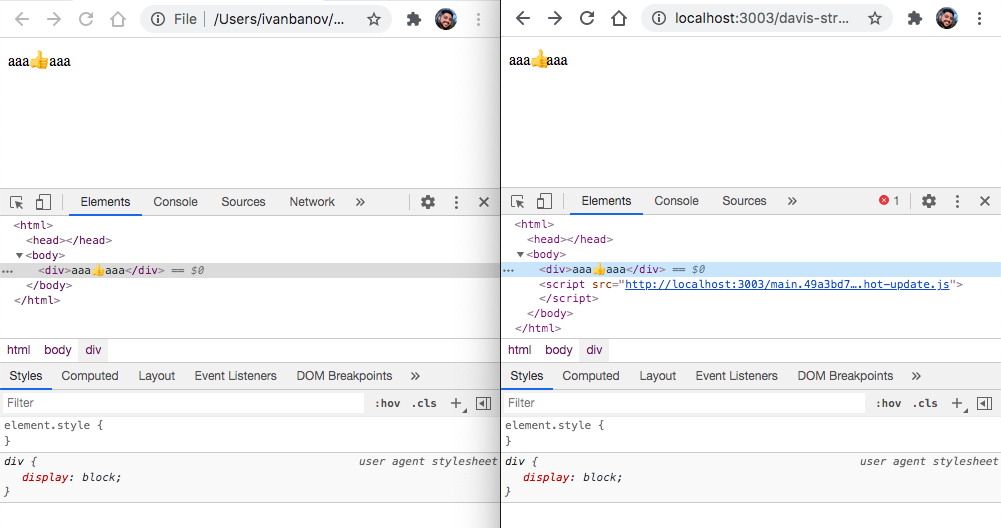Viewport: 1001px width, 528px height.
Task: Open the Sources tab in the left DevTools
Action: tap(243, 202)
